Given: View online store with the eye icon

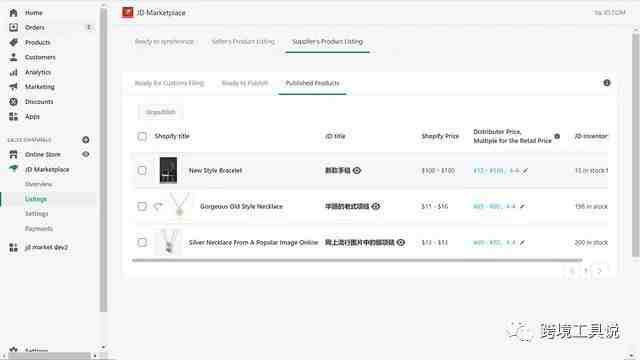Looking at the screenshot, I should point(86,154).
